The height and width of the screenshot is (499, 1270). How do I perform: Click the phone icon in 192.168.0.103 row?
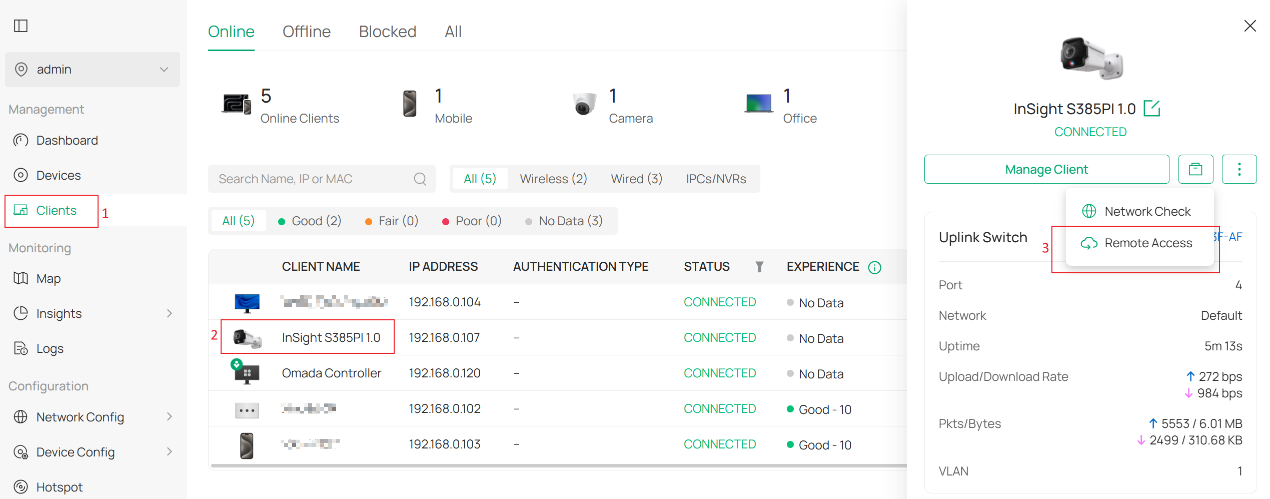(x=247, y=444)
